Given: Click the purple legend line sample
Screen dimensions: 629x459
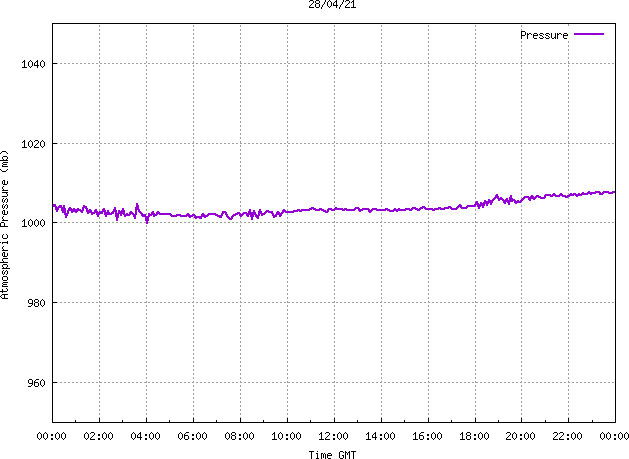Looking at the screenshot, I should click(589, 34).
